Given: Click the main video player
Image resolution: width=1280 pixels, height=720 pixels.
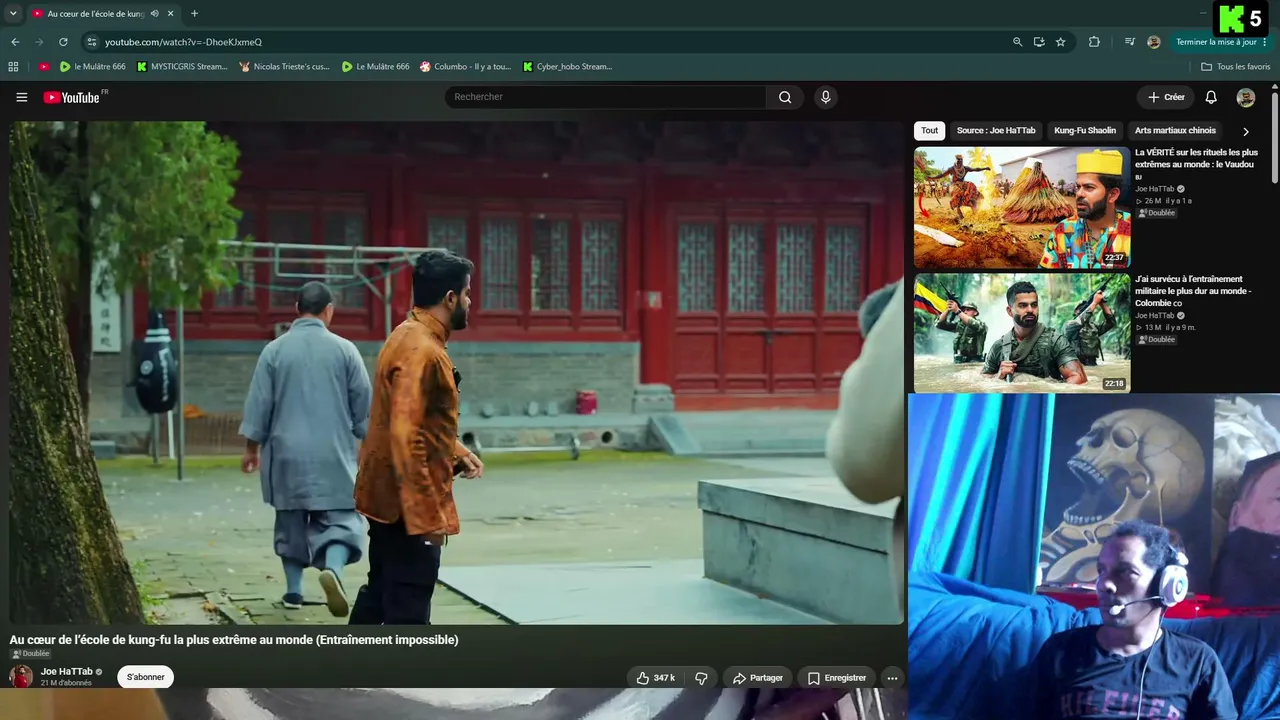Looking at the screenshot, I should click(x=457, y=373).
